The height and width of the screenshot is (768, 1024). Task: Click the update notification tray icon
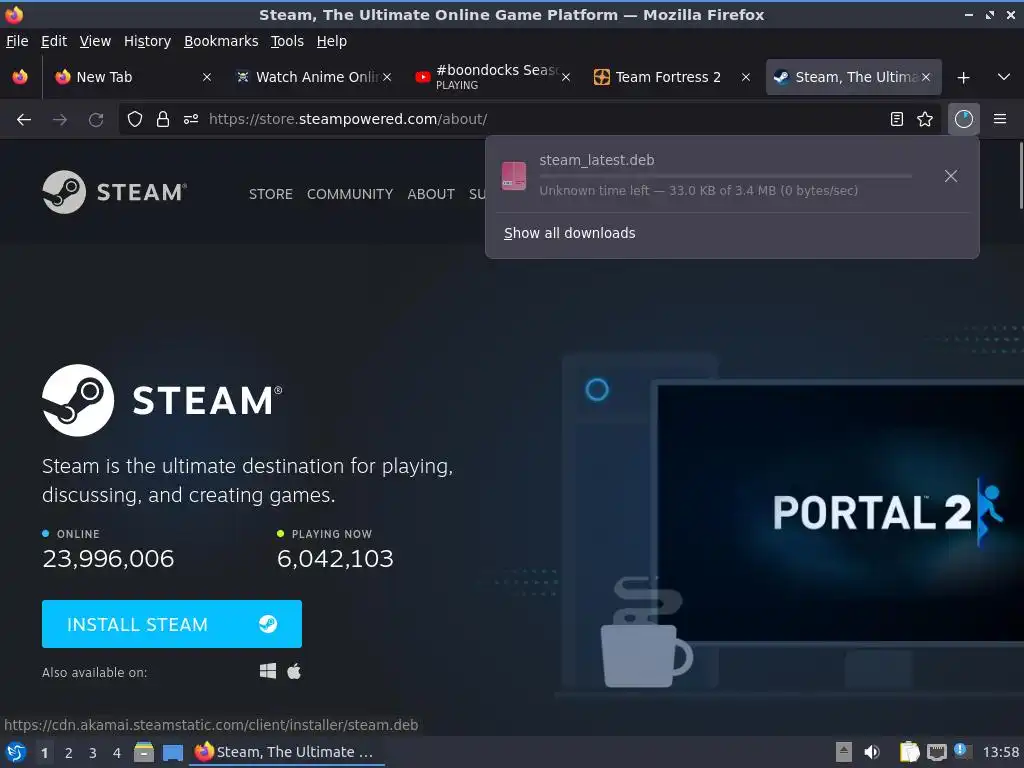point(961,751)
